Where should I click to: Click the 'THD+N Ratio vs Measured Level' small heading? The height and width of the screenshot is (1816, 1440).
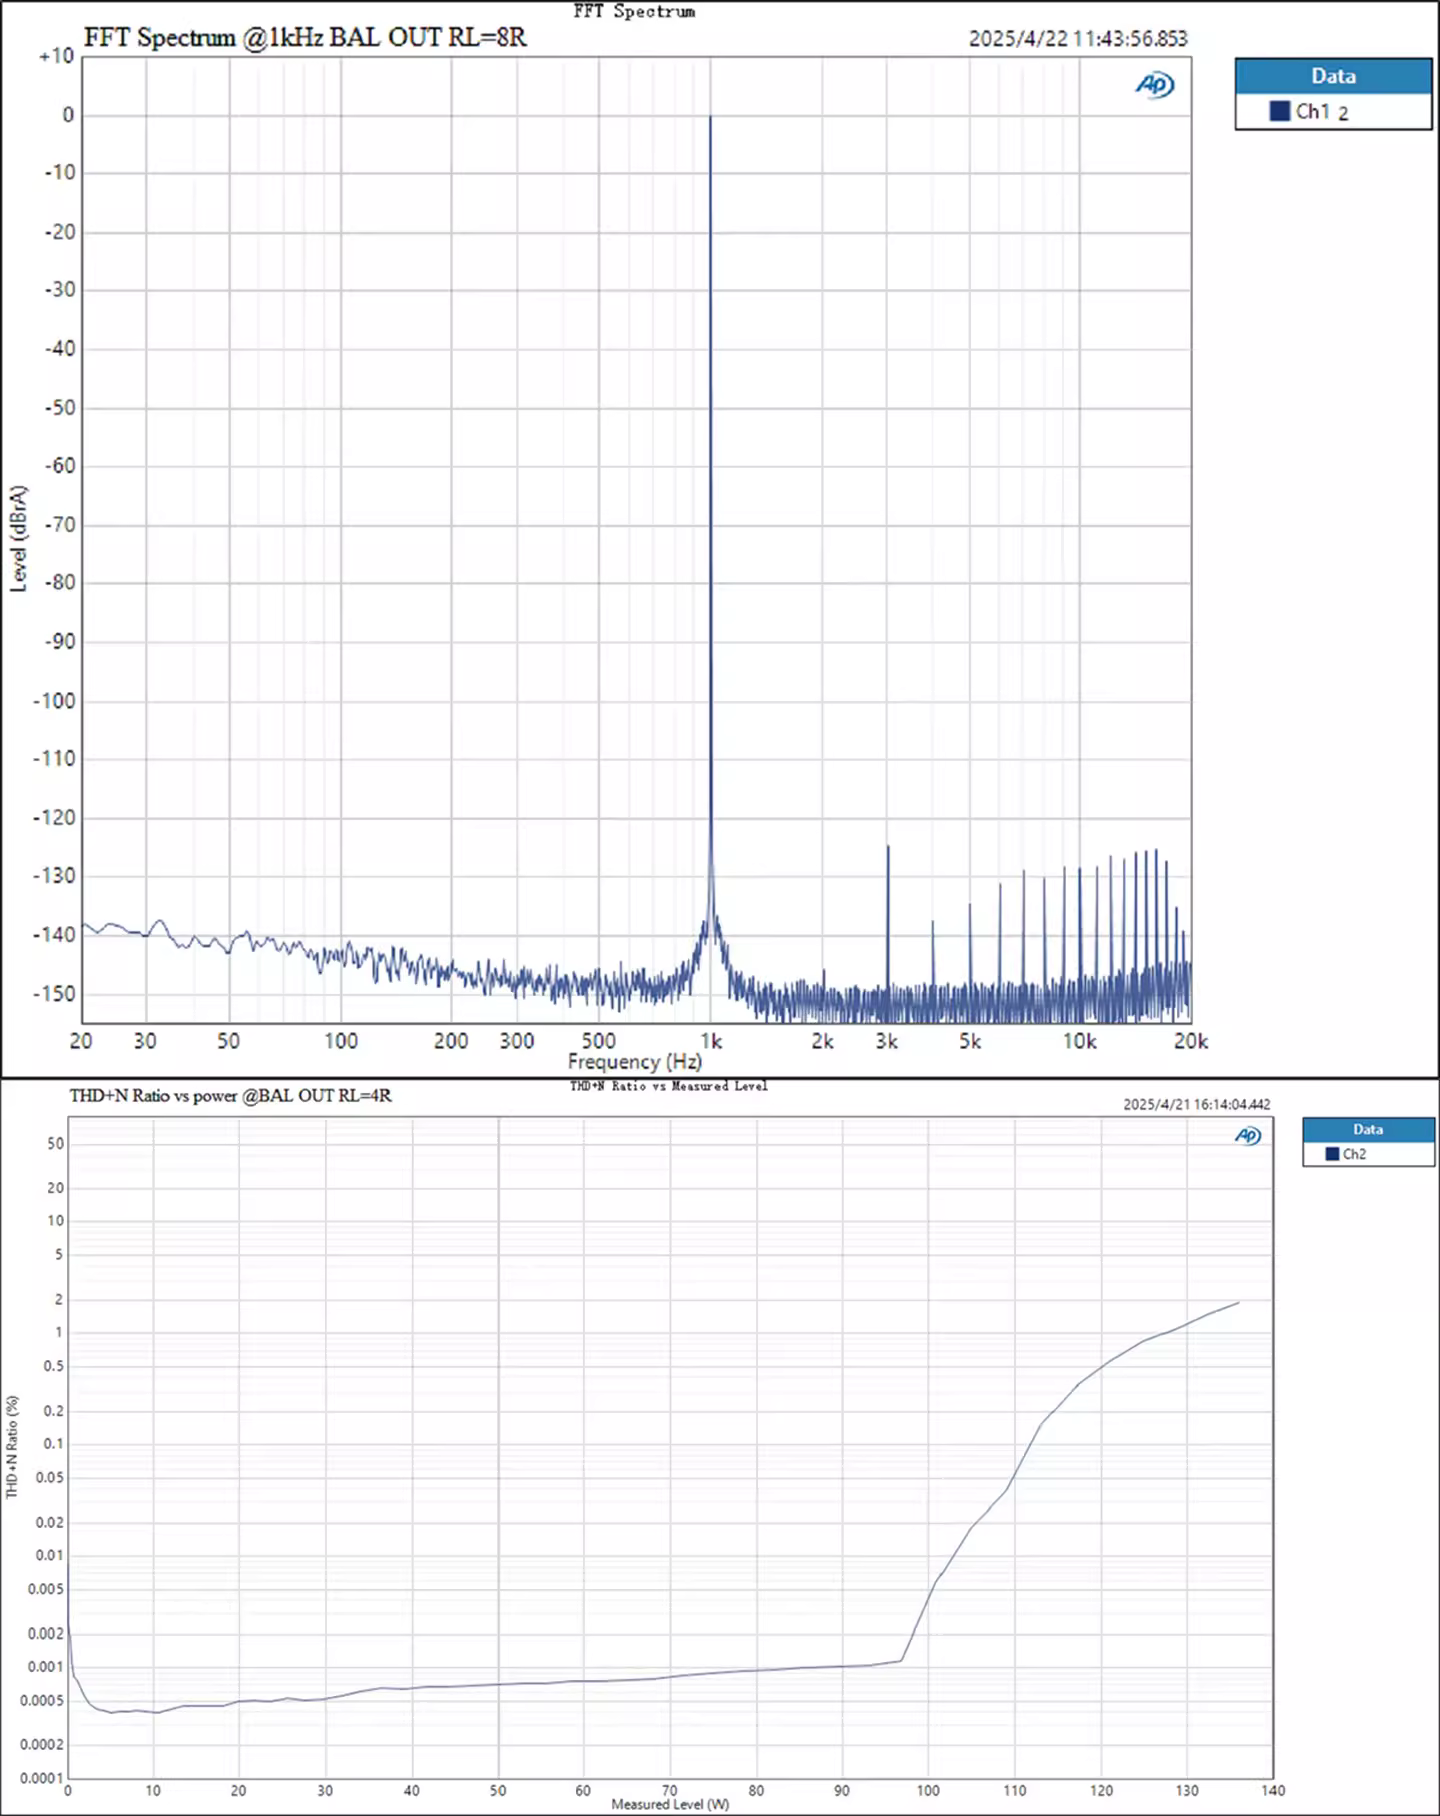point(669,1085)
